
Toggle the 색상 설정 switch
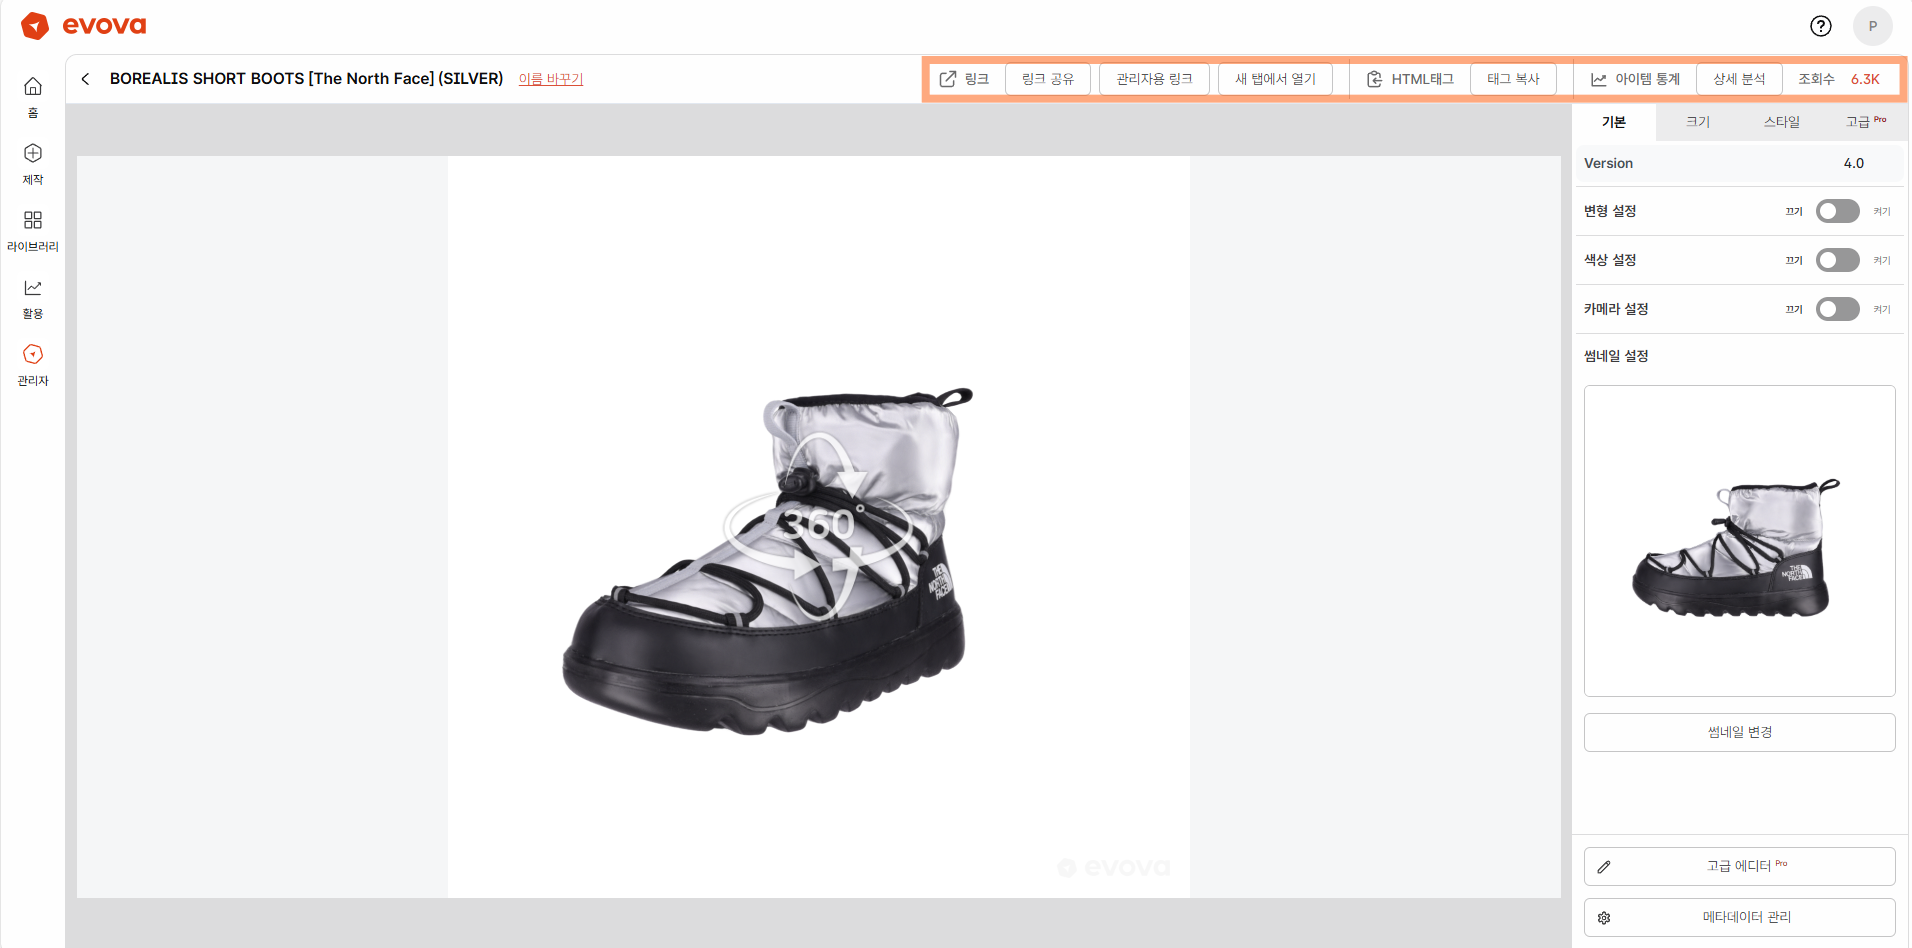(1837, 260)
